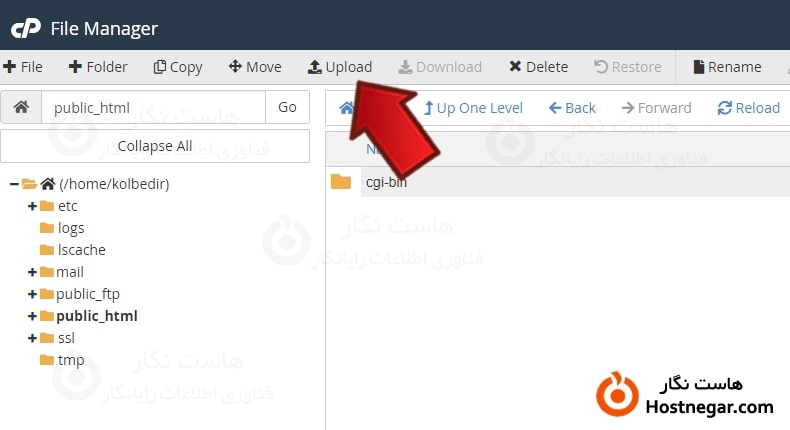The width and height of the screenshot is (790, 430).
Task: Select the cgi-bin folder row
Action: (x=558, y=182)
